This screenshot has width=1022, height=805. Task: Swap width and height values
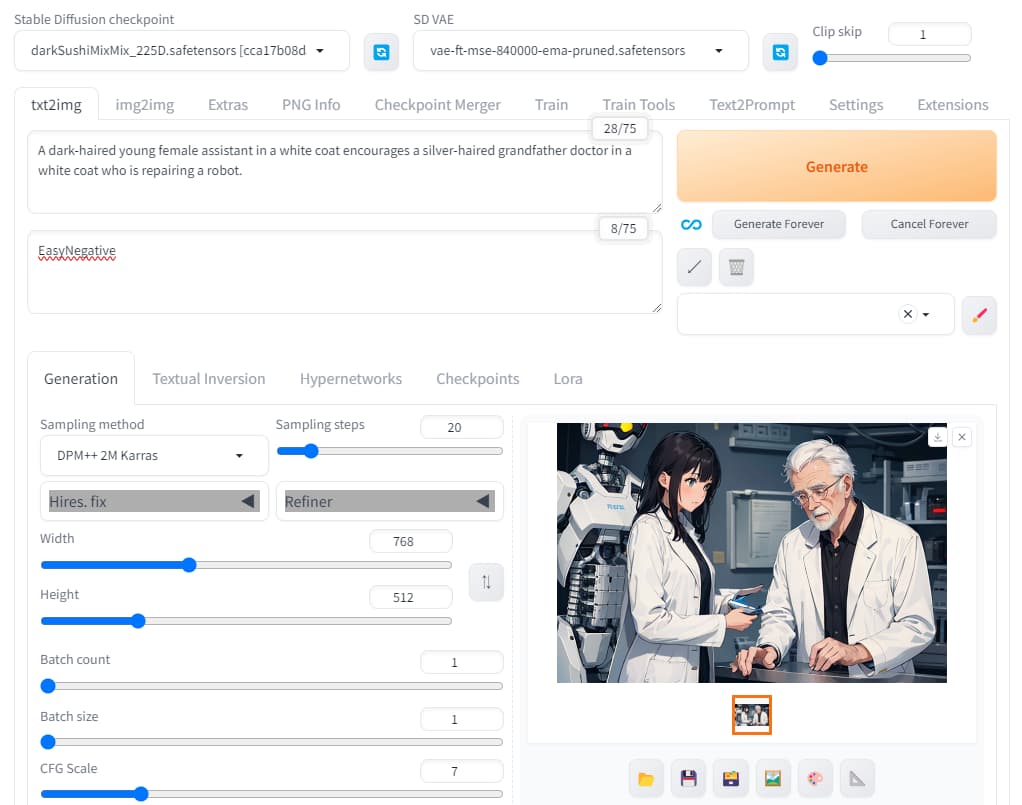pos(486,582)
